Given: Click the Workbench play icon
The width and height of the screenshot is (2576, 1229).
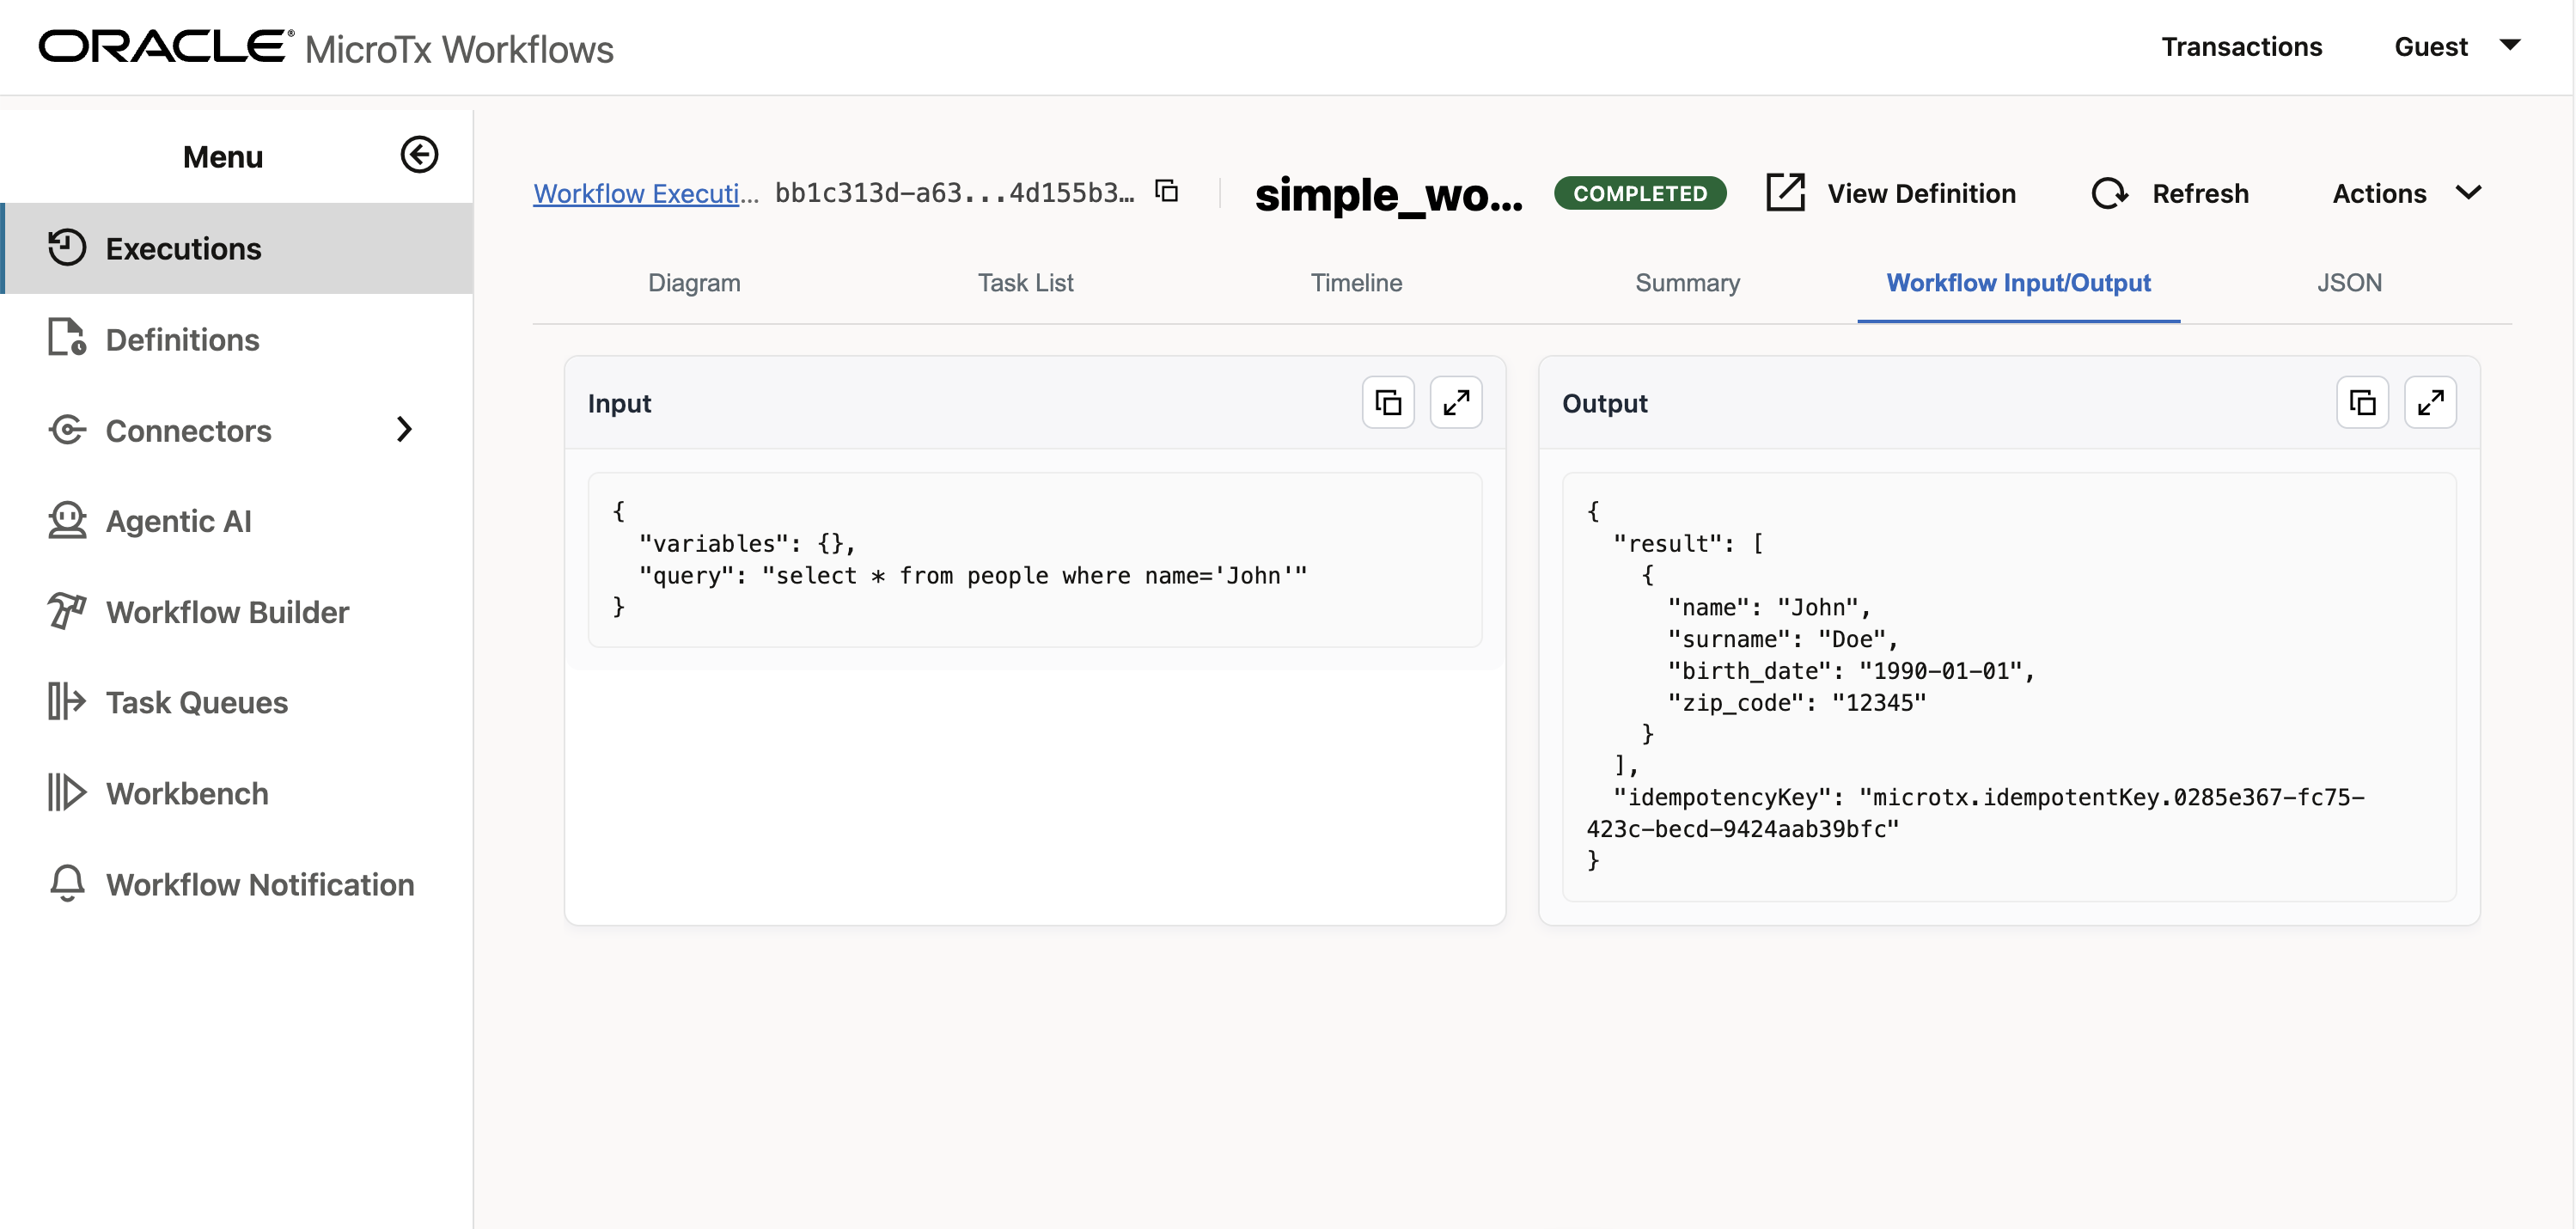Looking at the screenshot, I should [x=67, y=793].
